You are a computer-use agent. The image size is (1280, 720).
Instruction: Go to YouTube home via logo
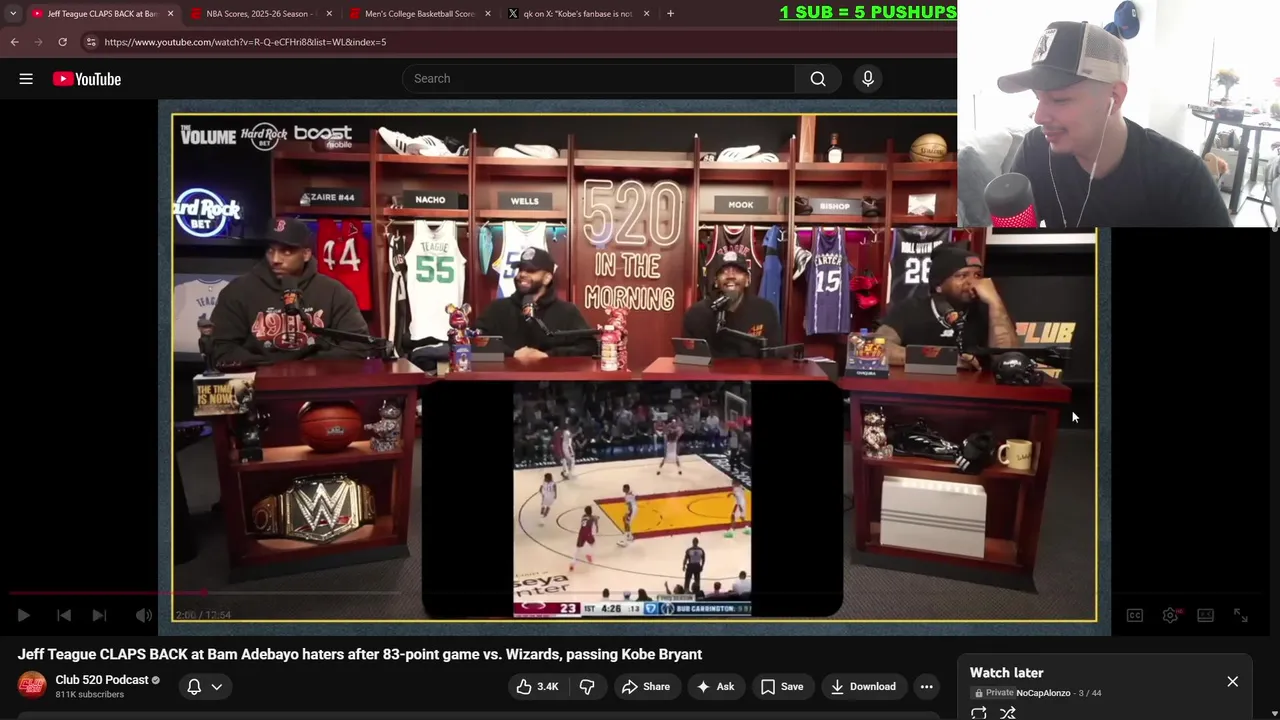tap(87, 79)
